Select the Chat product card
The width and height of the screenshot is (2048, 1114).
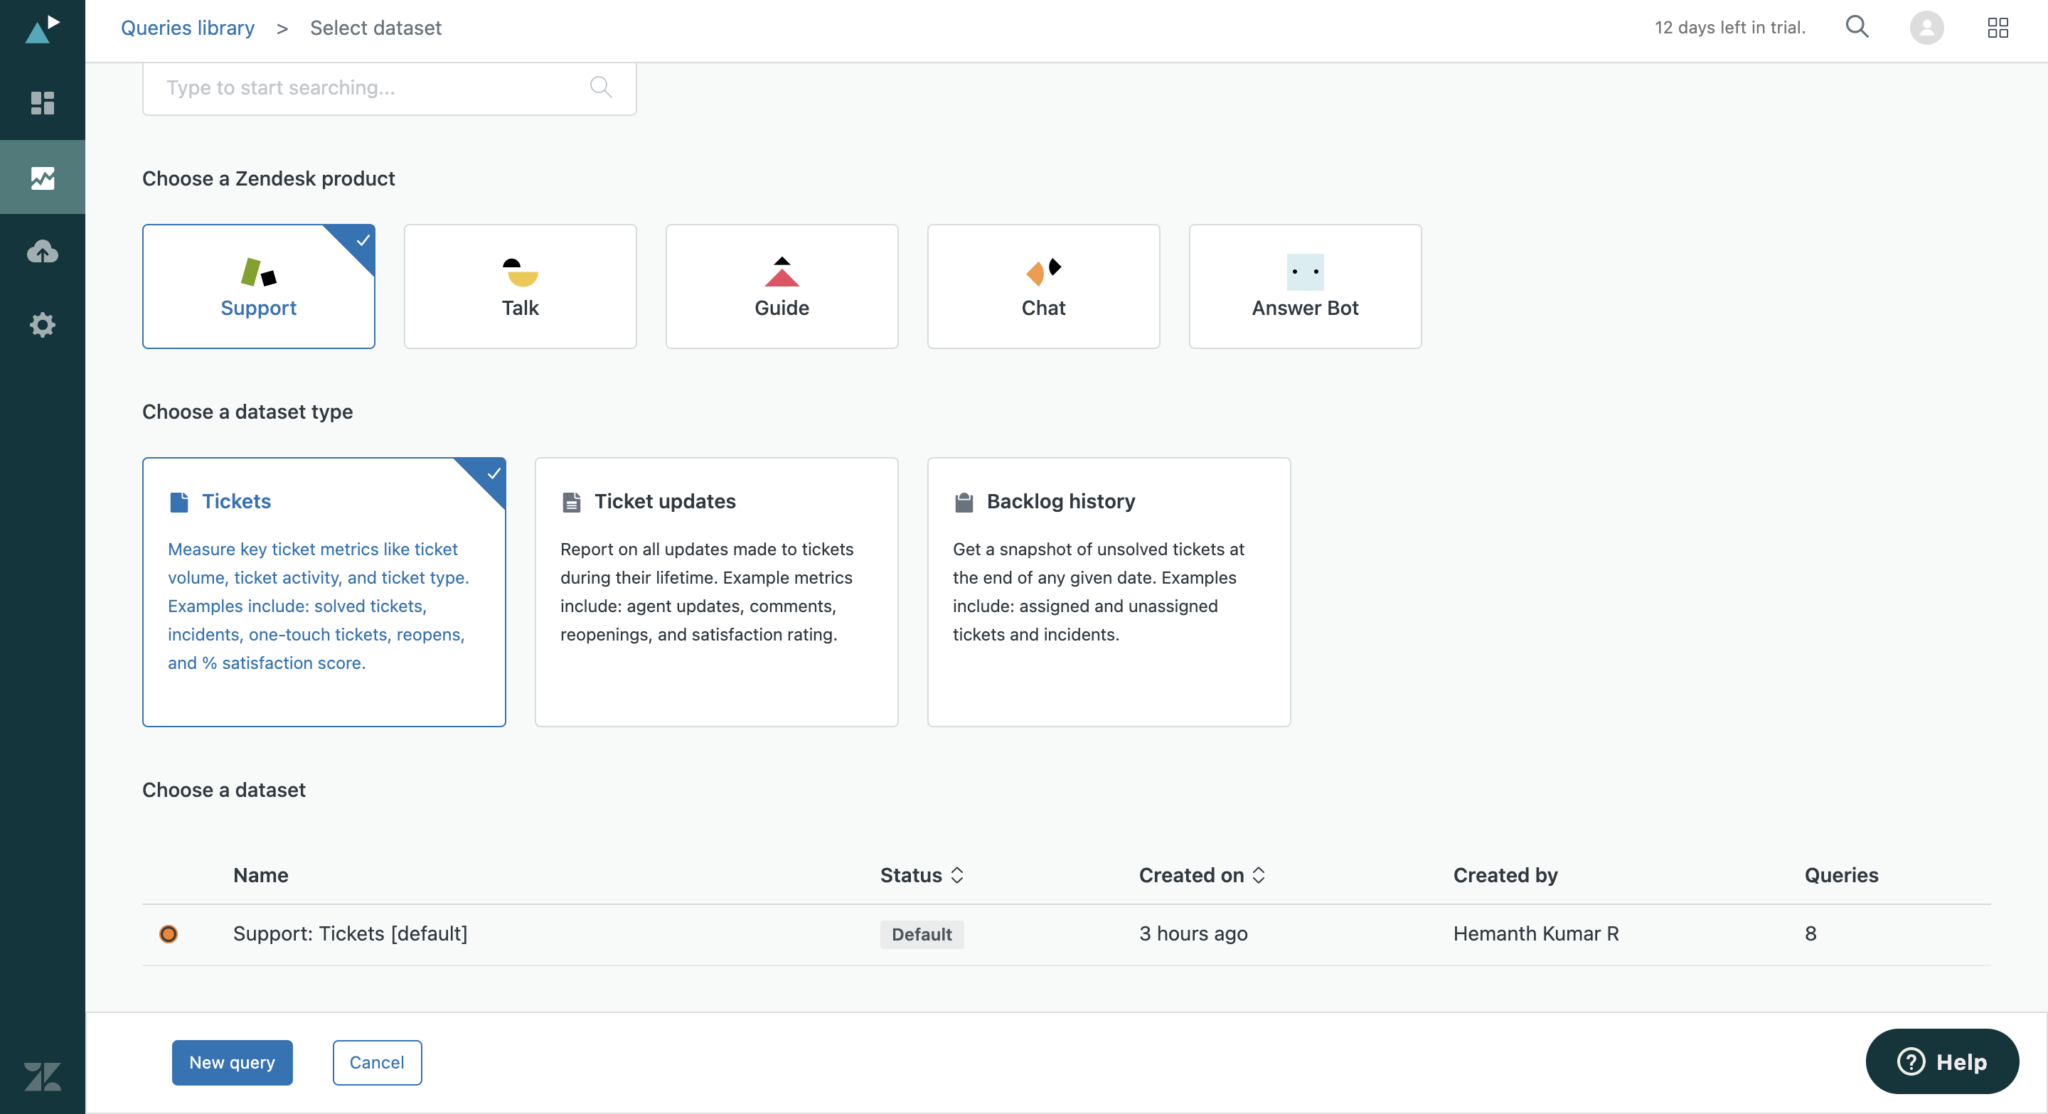1043,286
